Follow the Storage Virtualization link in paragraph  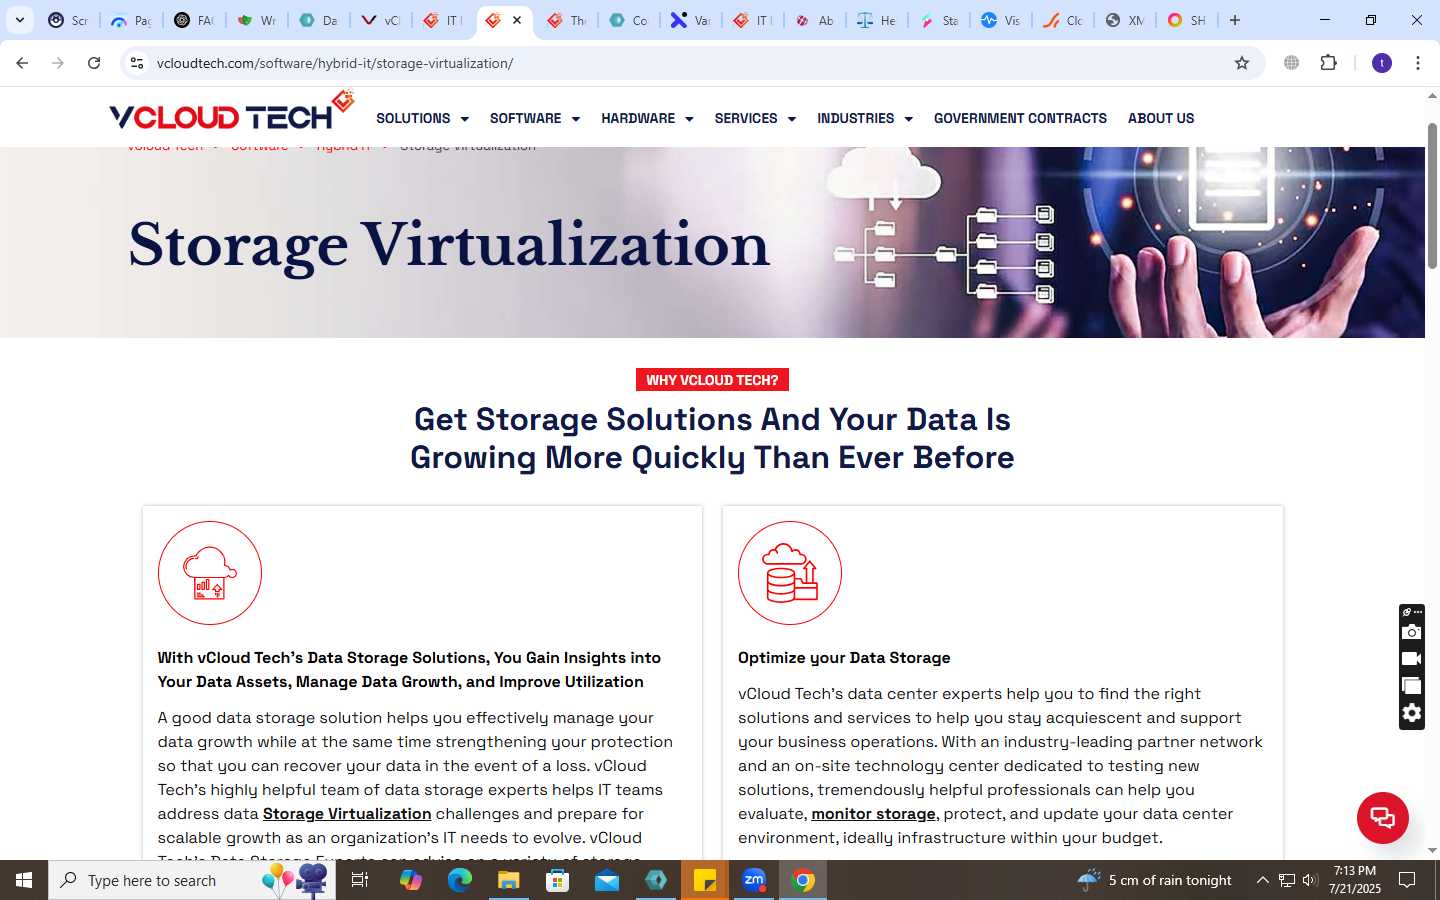click(x=347, y=814)
